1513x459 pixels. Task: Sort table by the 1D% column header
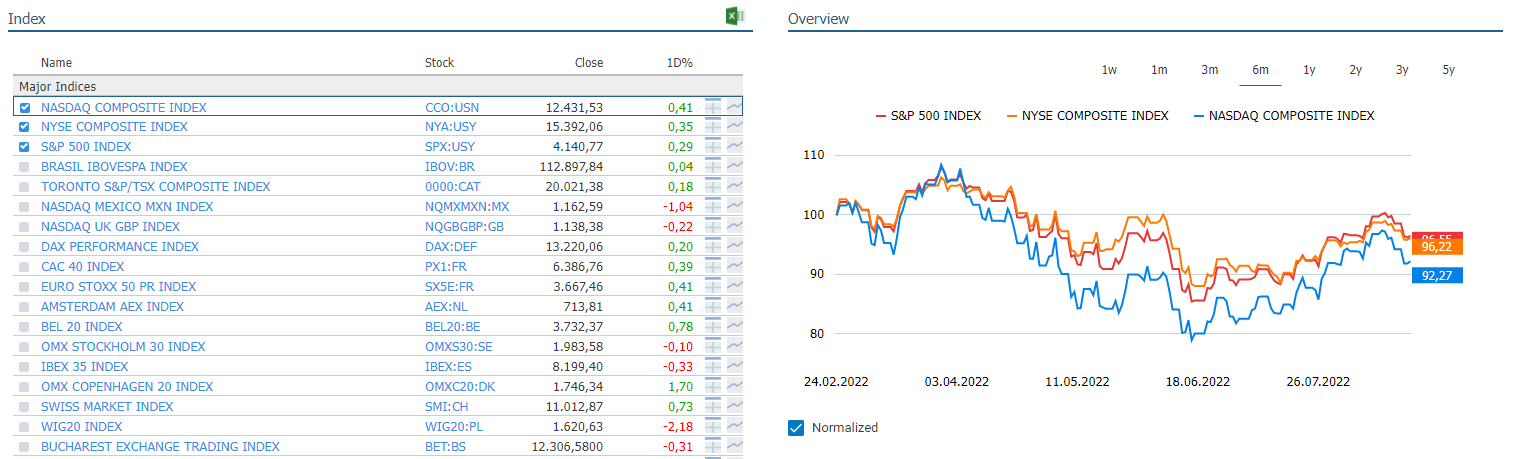(x=680, y=63)
